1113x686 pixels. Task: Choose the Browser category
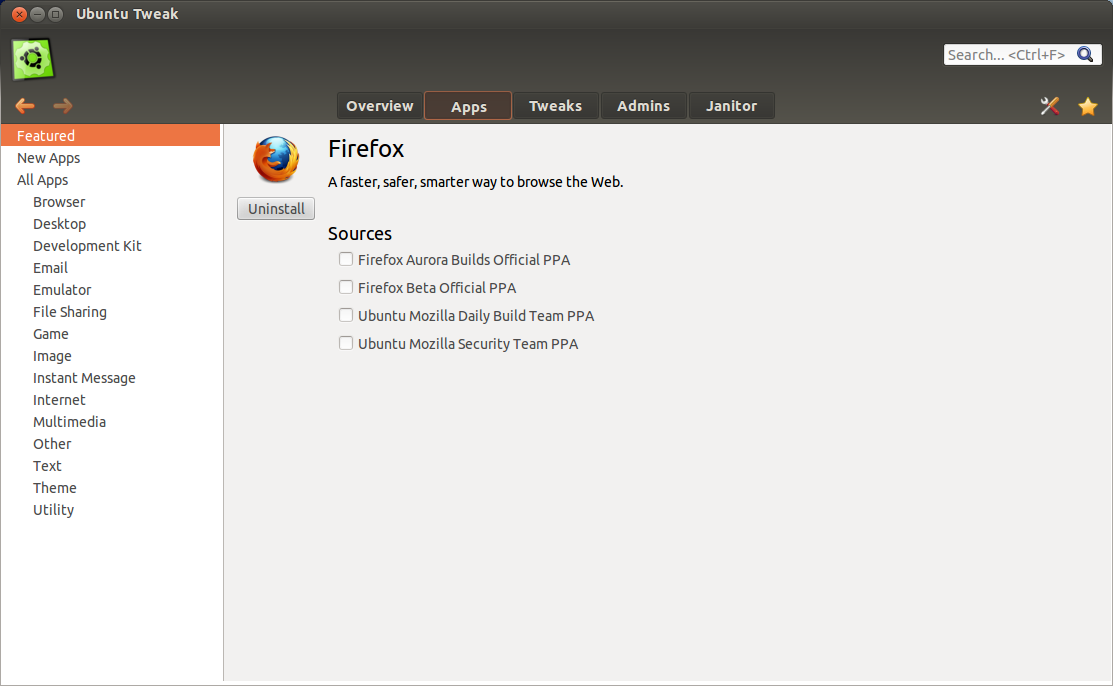click(111, 202)
